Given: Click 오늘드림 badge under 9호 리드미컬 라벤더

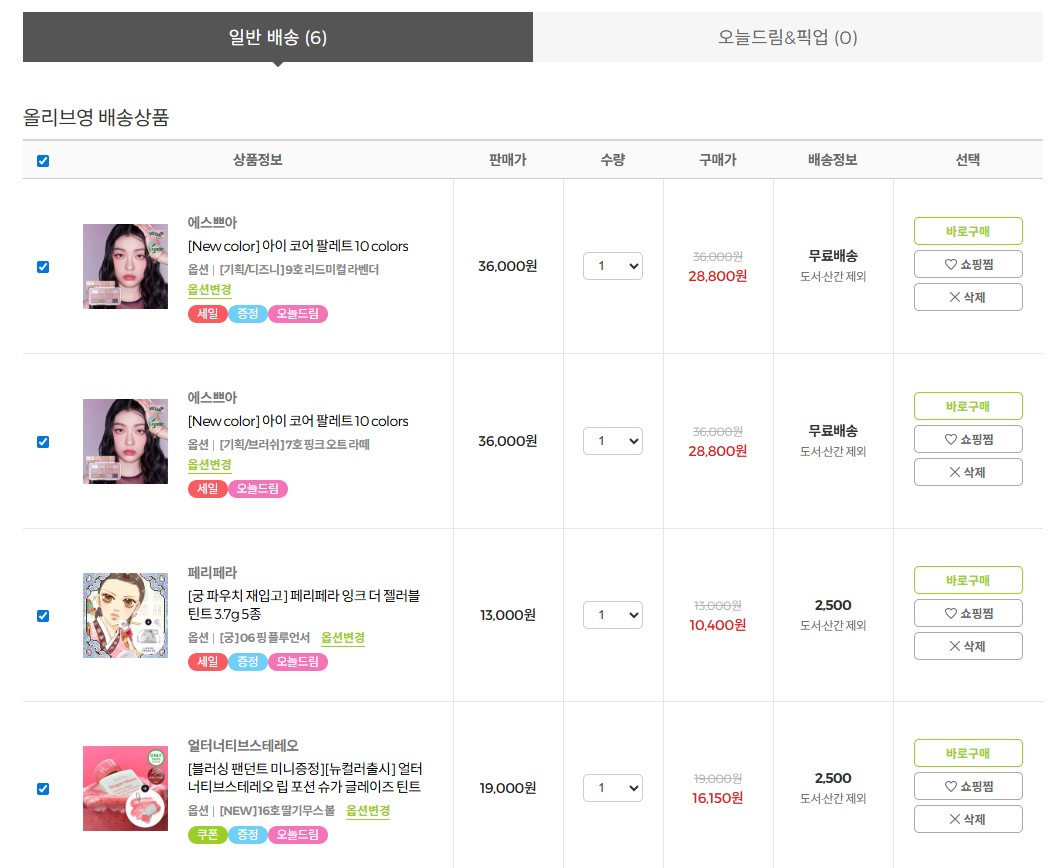Looking at the screenshot, I should (x=298, y=314).
